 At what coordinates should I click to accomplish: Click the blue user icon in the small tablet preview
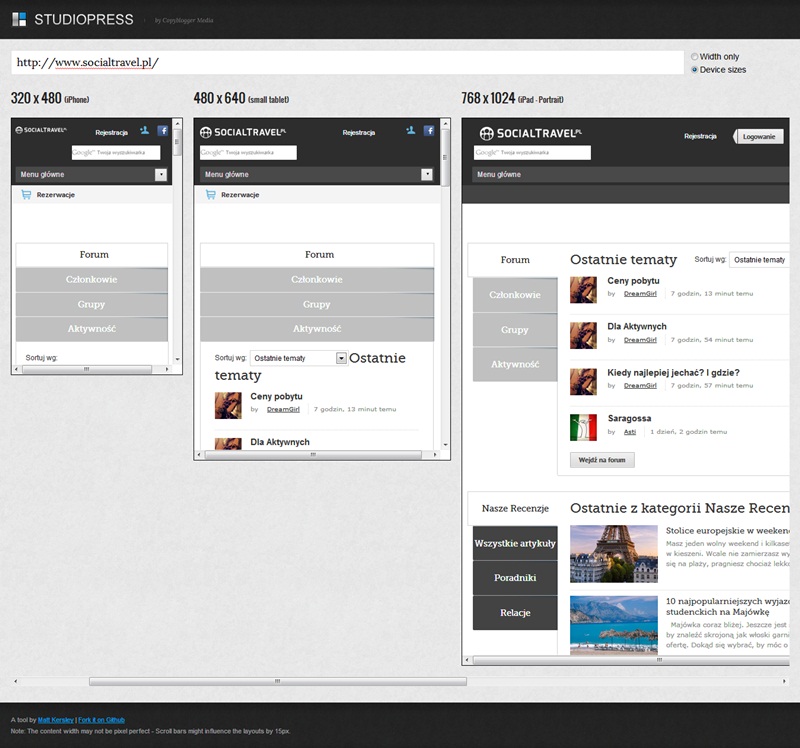(x=411, y=131)
